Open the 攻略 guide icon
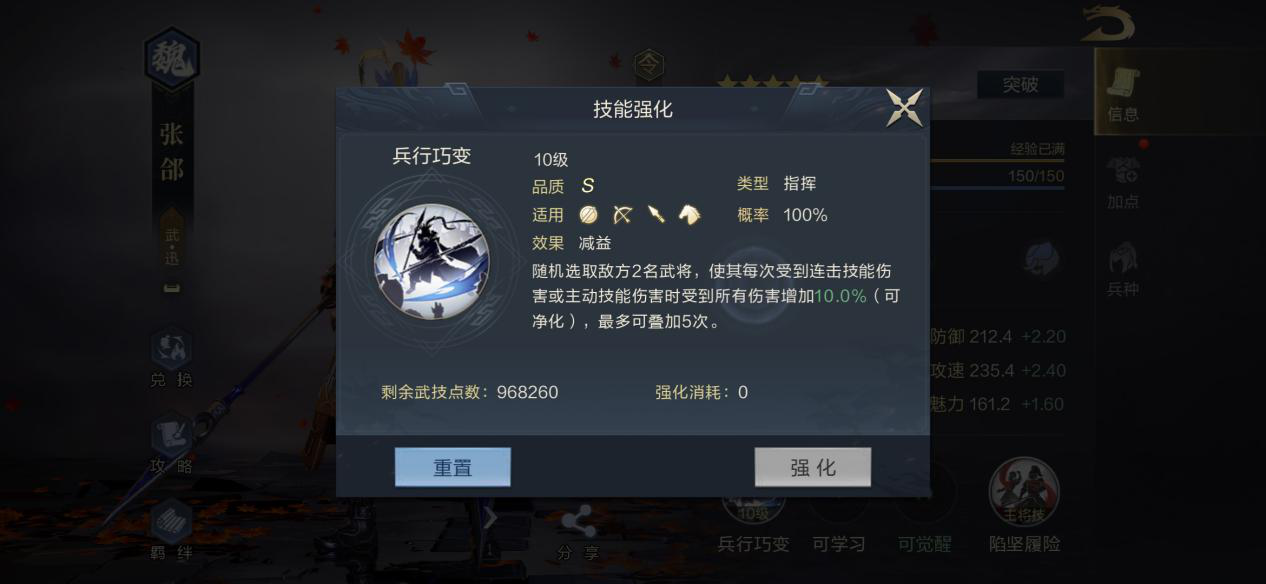Viewport: 1266px width, 584px height. 171,443
